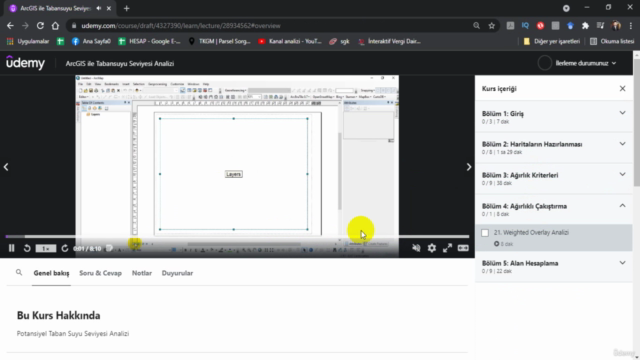
Task: Open TKGM | Parsel Sorg... bookmark
Action: pos(220,41)
